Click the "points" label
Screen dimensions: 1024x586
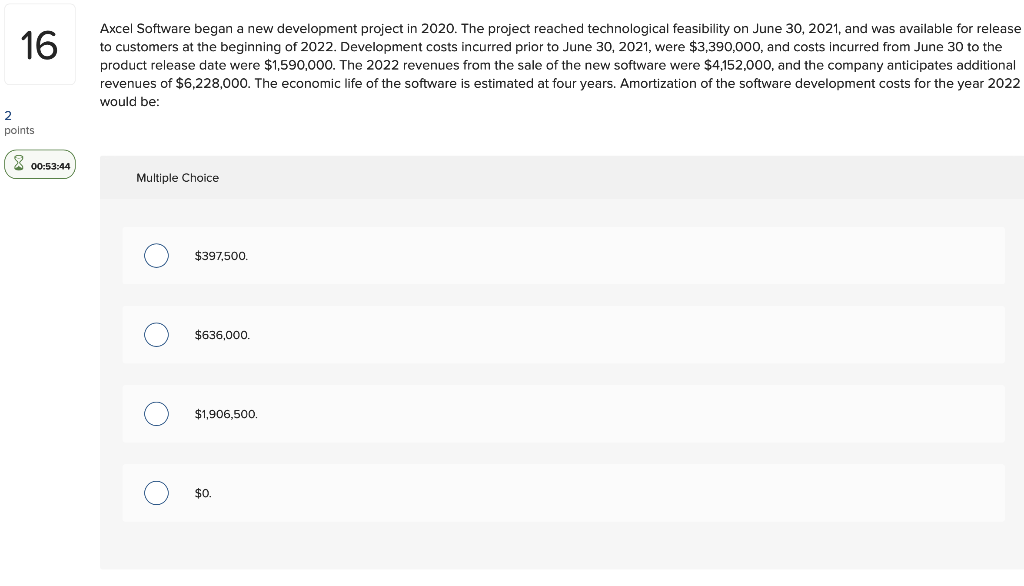[x=18, y=130]
